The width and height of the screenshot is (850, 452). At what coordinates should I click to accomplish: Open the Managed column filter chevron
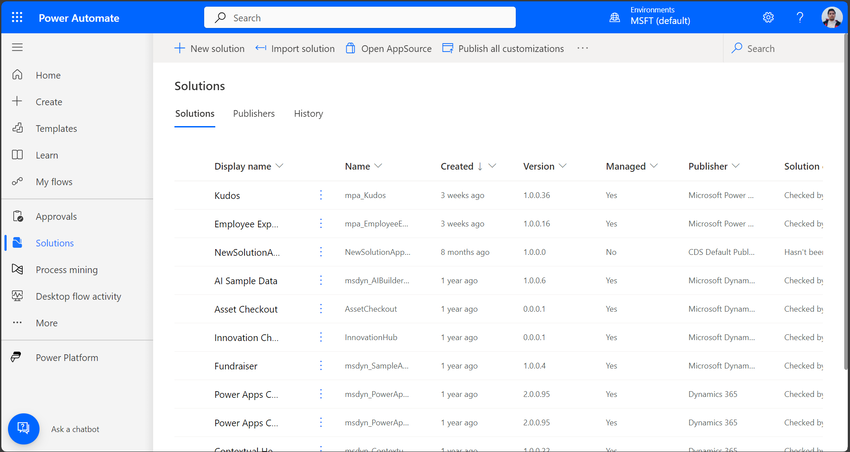coord(654,166)
